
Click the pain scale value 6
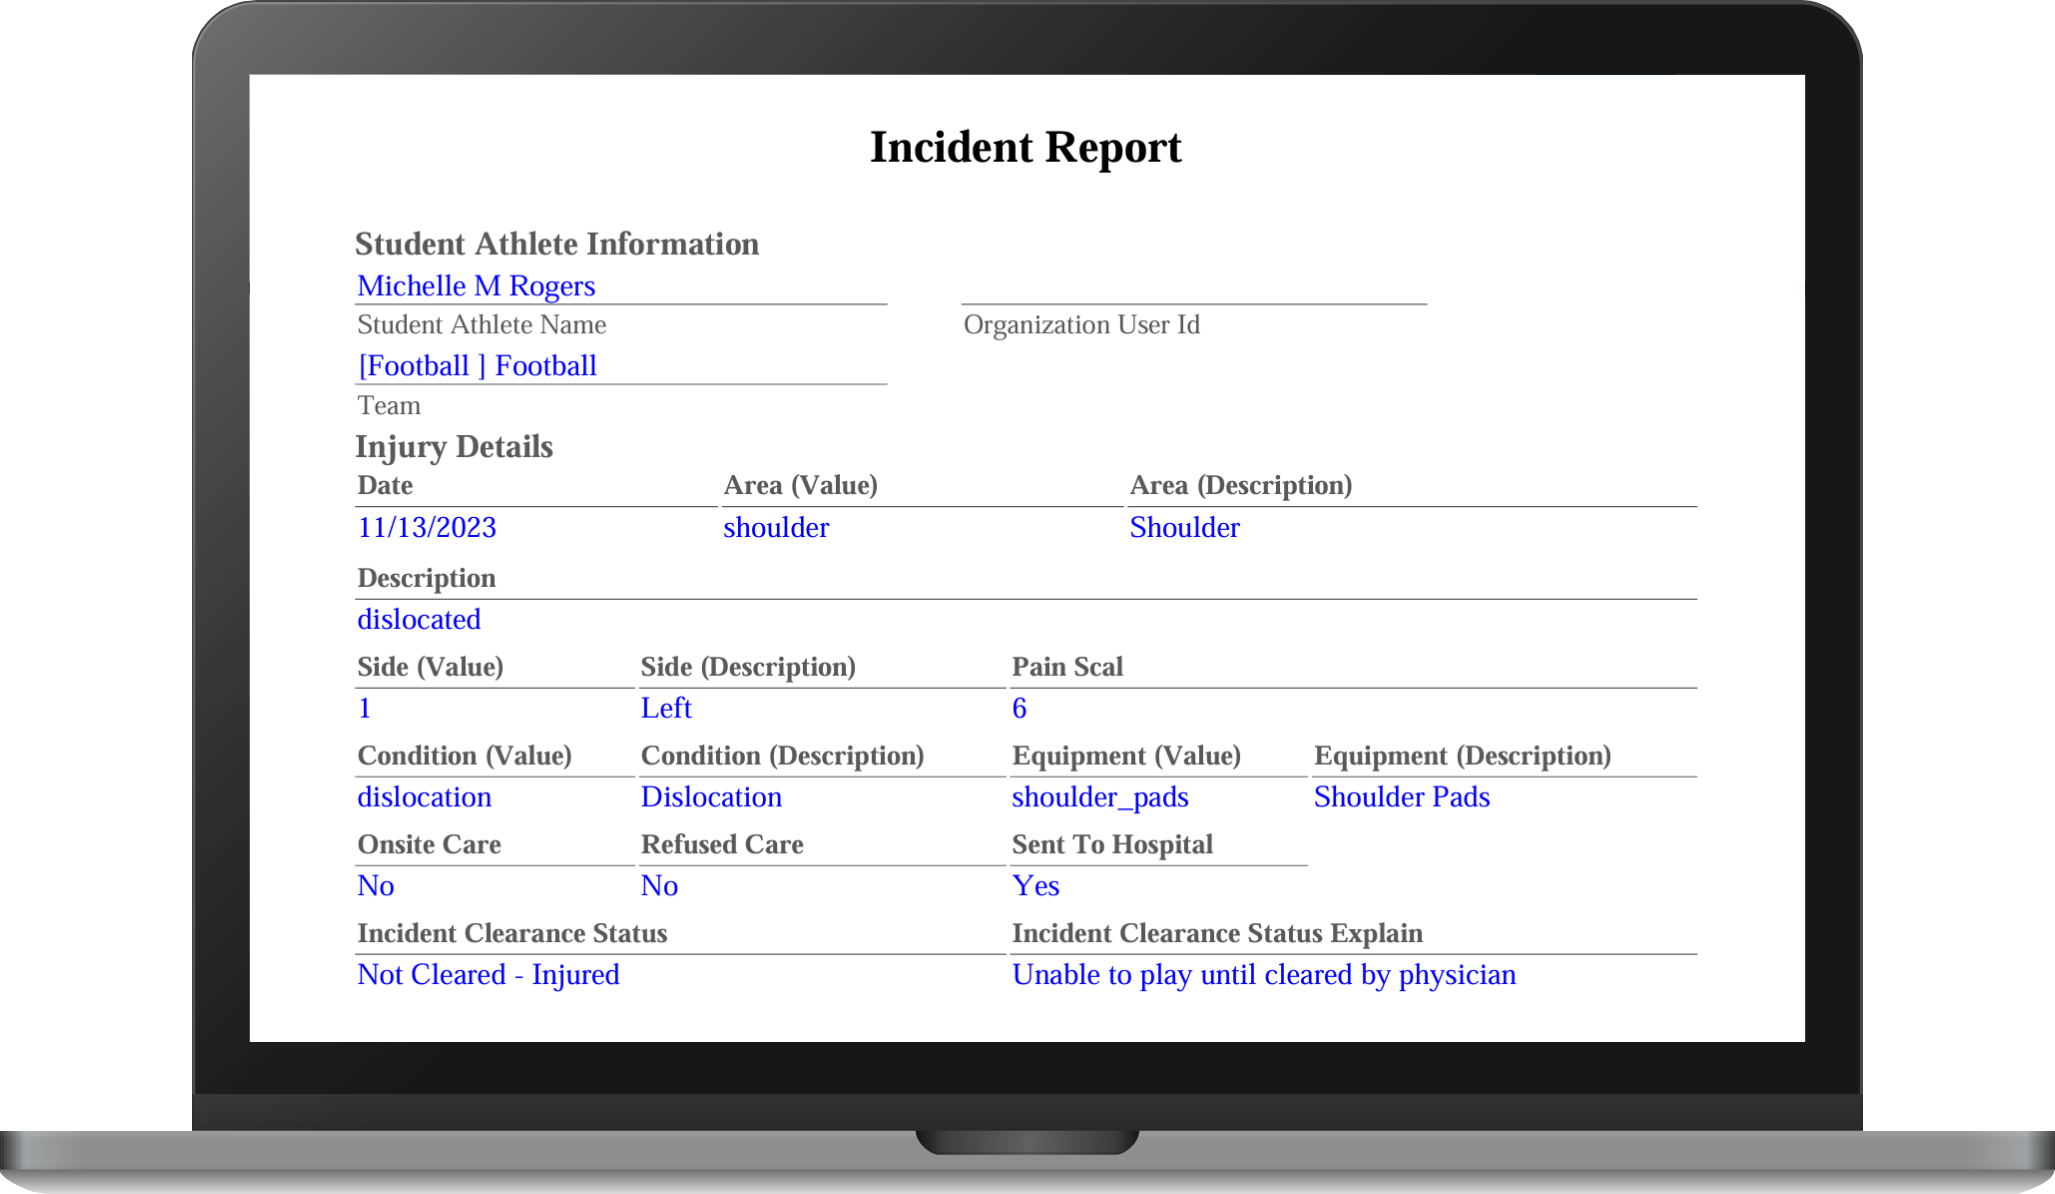click(x=1019, y=708)
